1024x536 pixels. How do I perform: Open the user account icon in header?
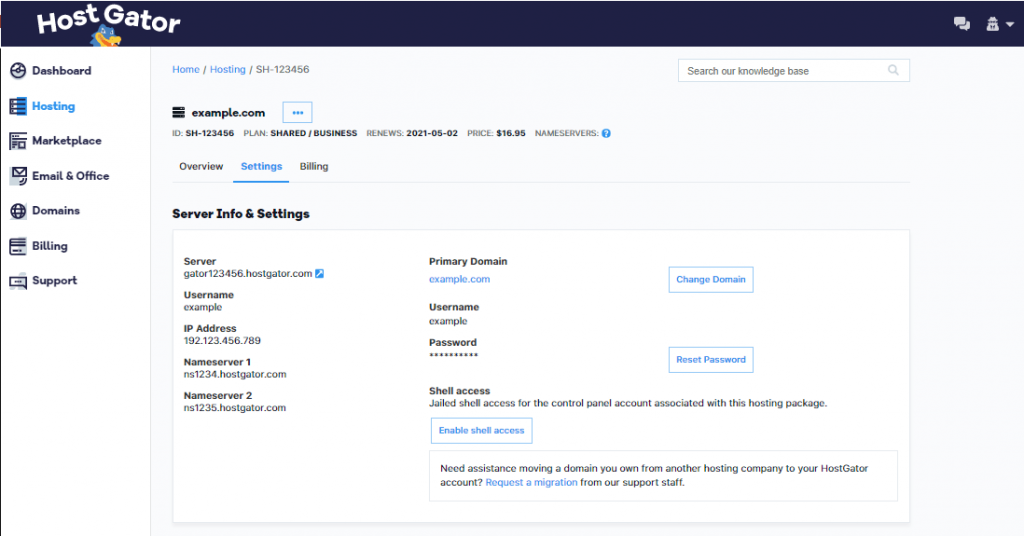(993, 24)
